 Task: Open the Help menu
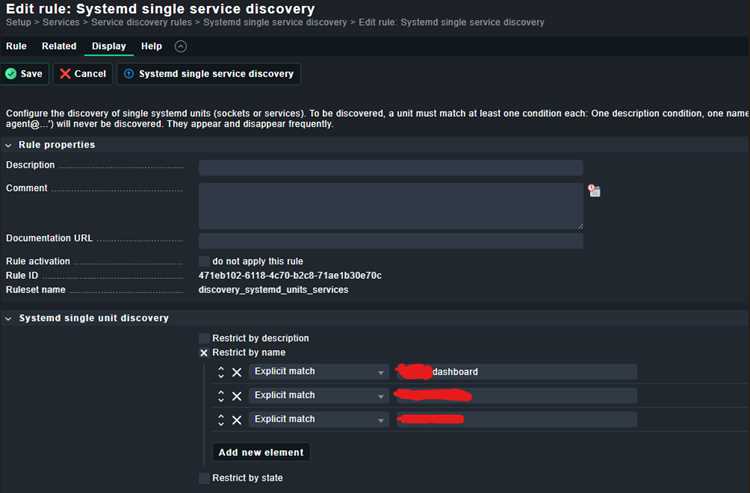pyautogui.click(x=151, y=46)
